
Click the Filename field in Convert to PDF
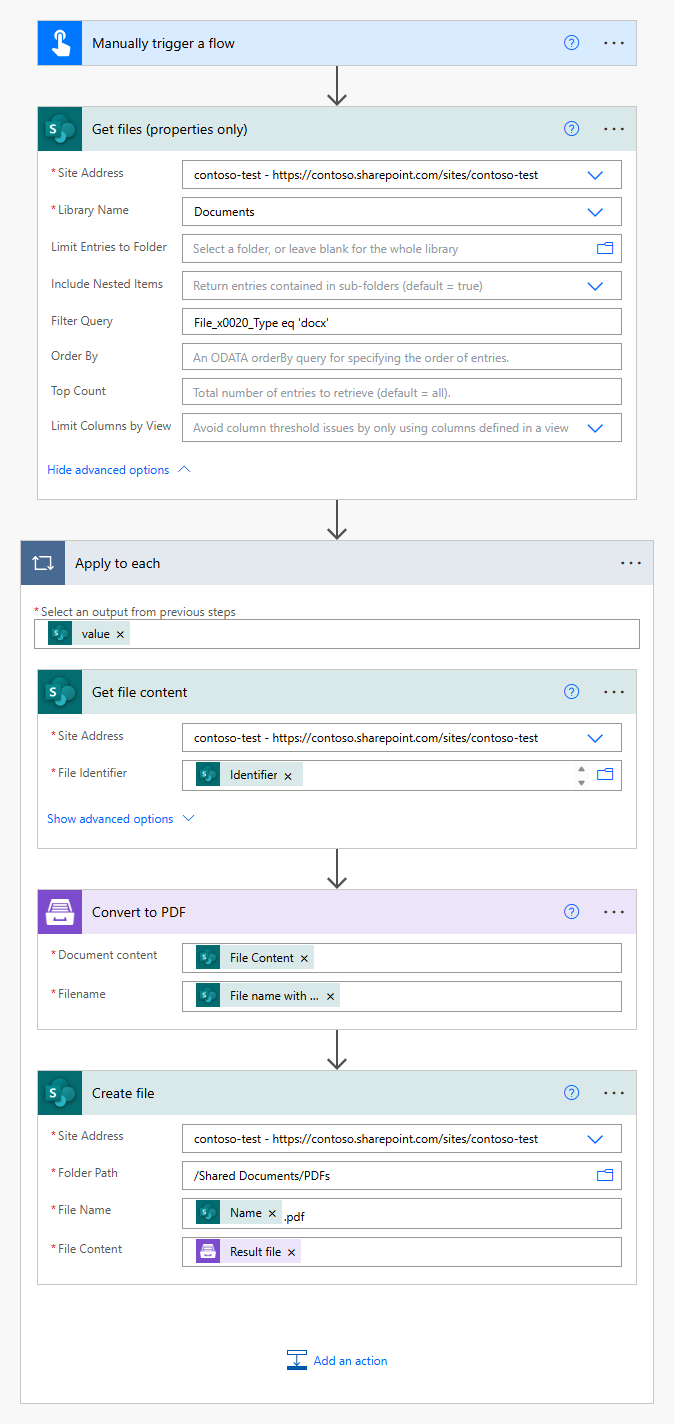(x=402, y=996)
